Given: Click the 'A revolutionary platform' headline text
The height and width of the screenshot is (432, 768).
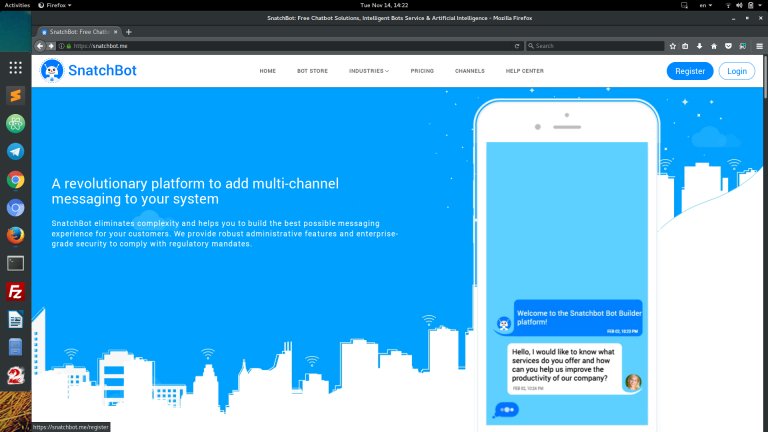Looking at the screenshot, I should coord(195,191).
